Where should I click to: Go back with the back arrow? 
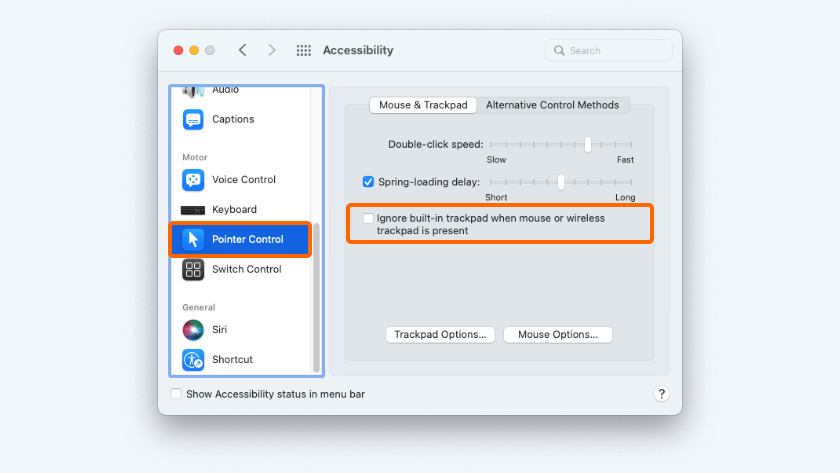pos(242,50)
